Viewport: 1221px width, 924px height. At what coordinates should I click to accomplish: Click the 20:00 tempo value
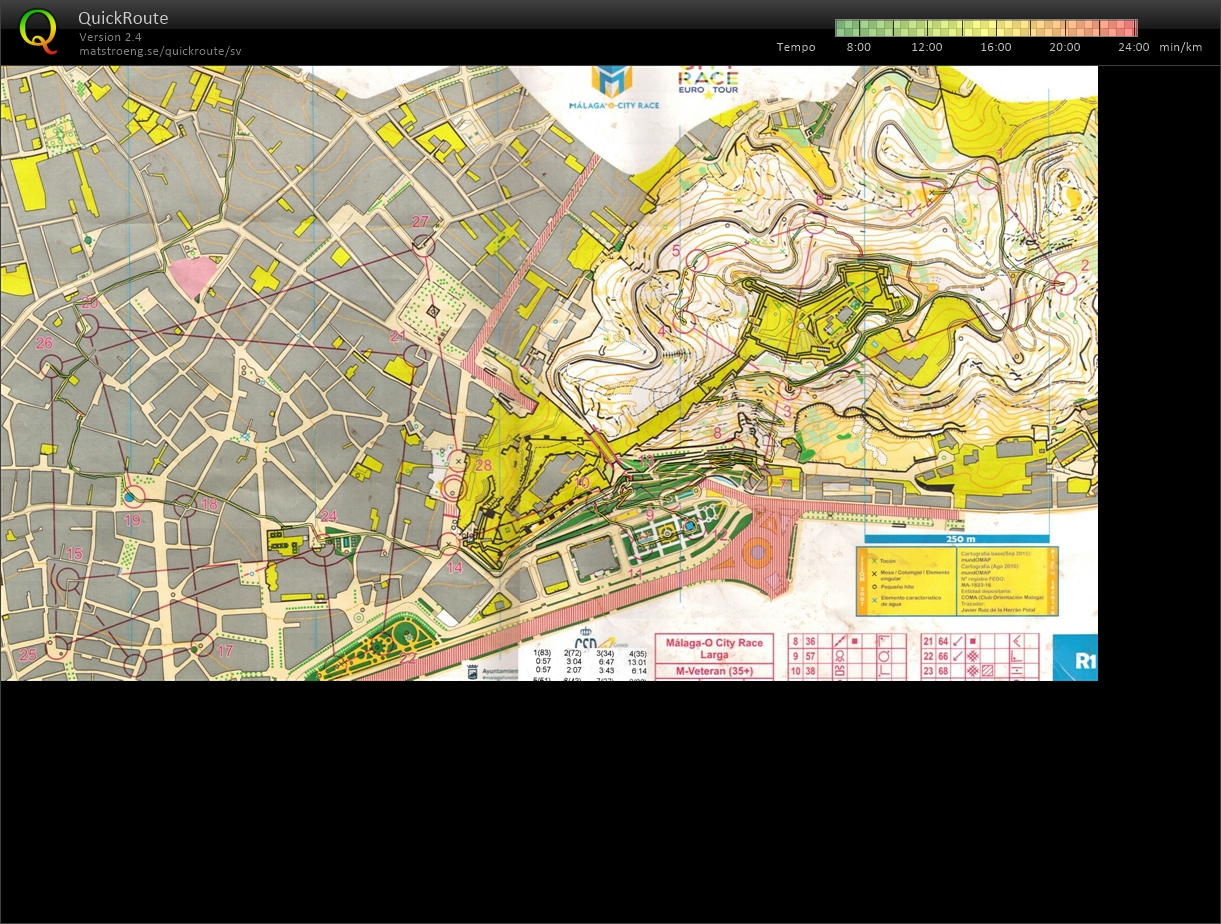point(1065,47)
